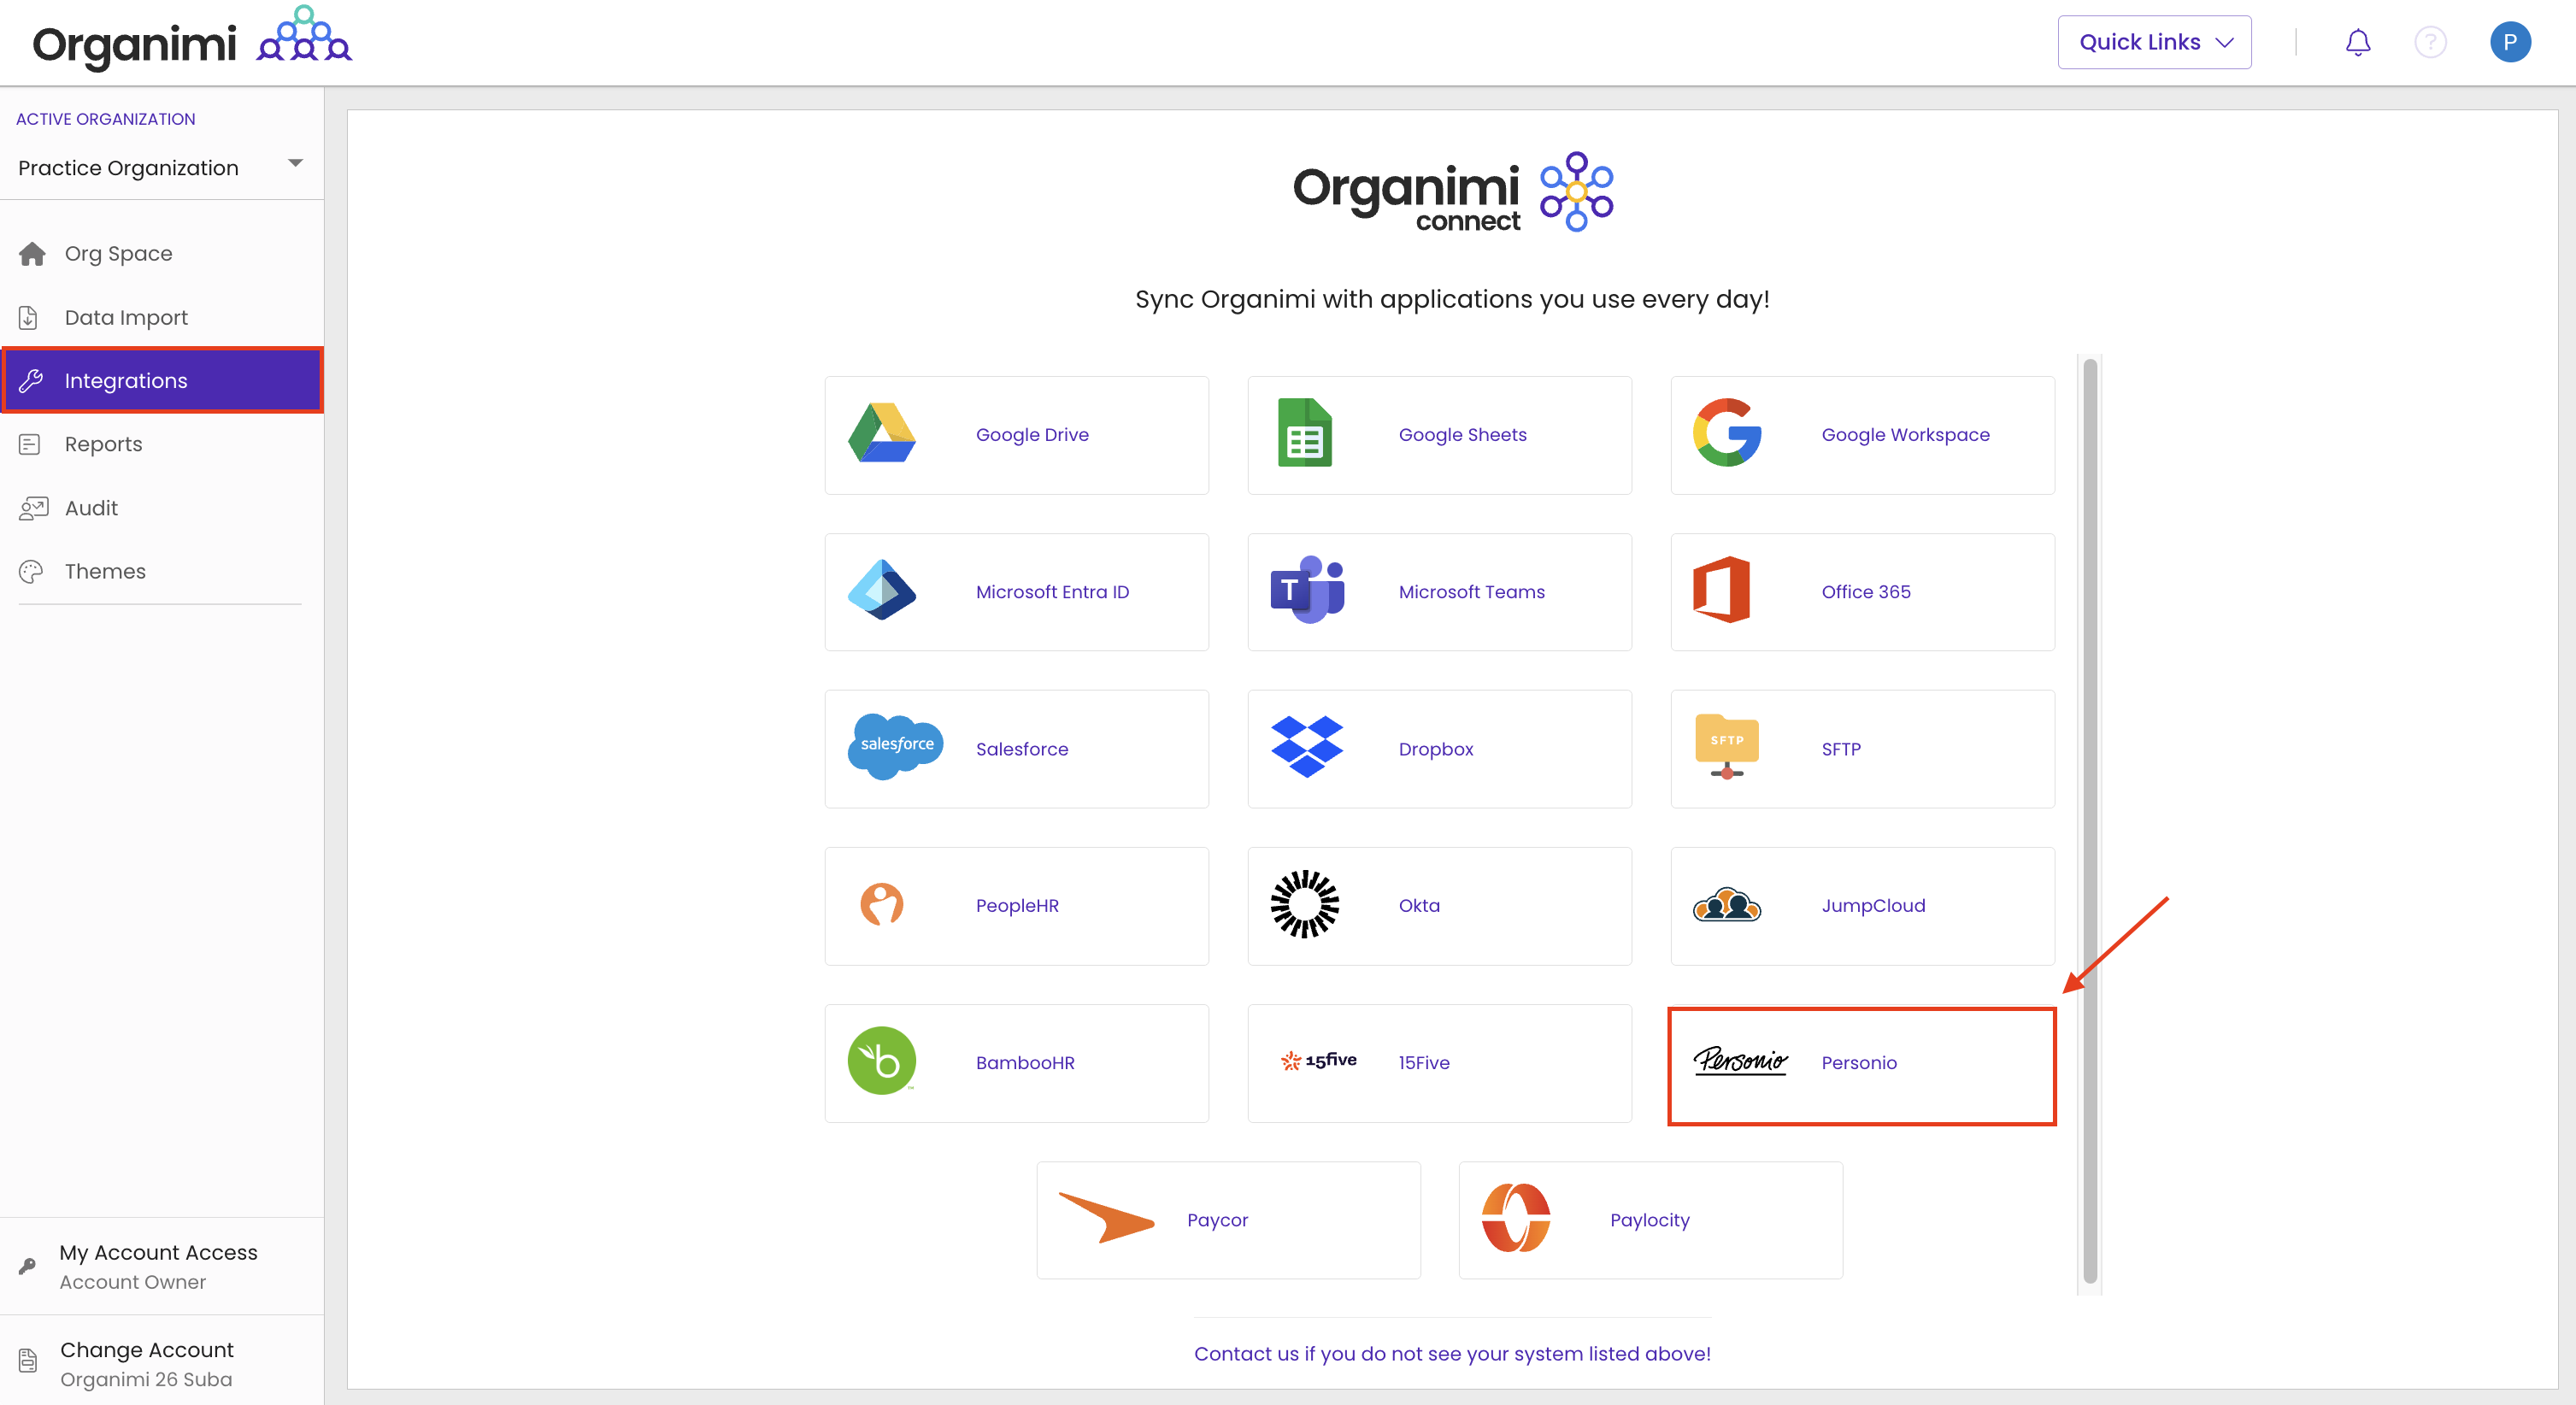Open the Paycor integration link
The width and height of the screenshot is (2576, 1405).
click(x=1217, y=1219)
